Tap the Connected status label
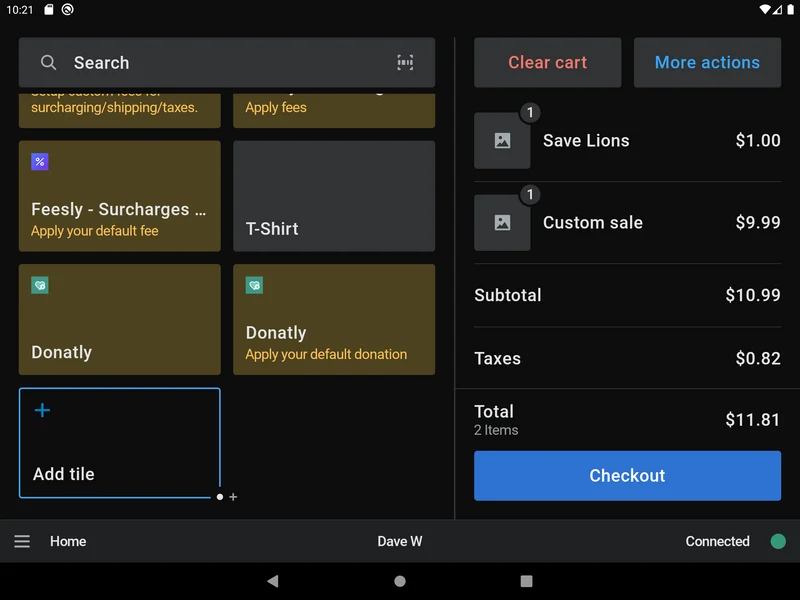 717,541
